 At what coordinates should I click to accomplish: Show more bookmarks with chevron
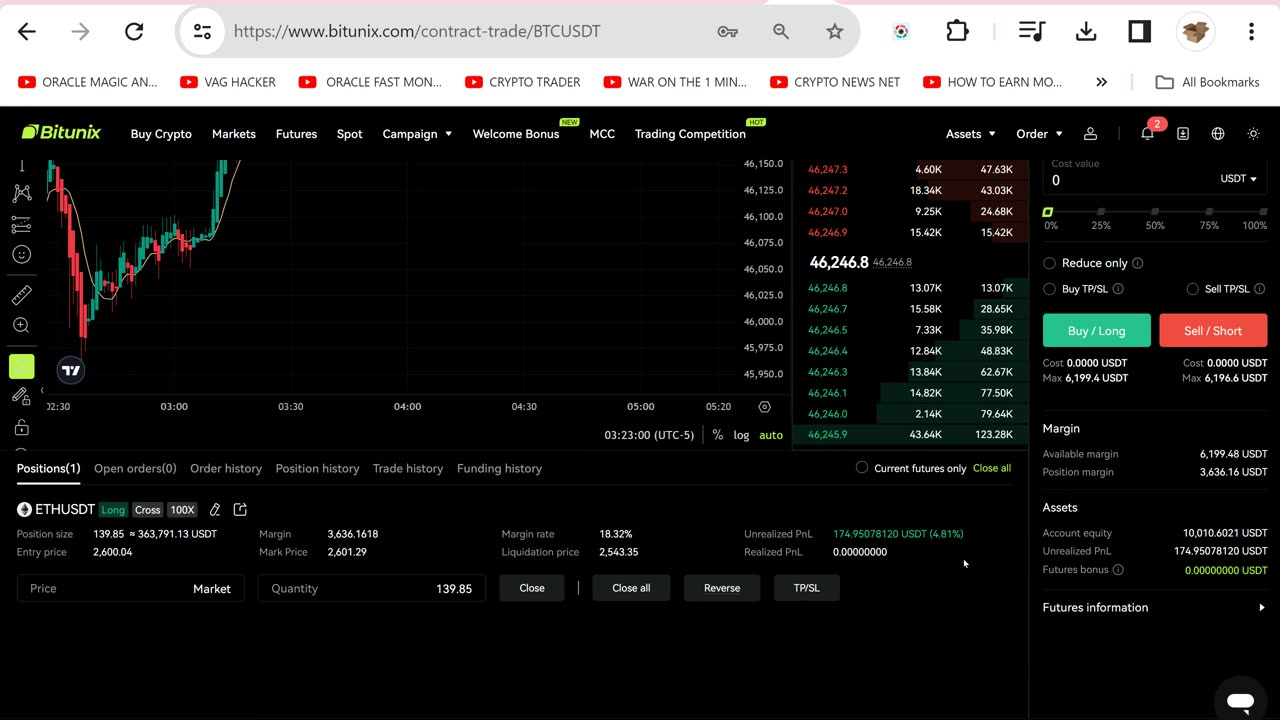(x=1101, y=82)
